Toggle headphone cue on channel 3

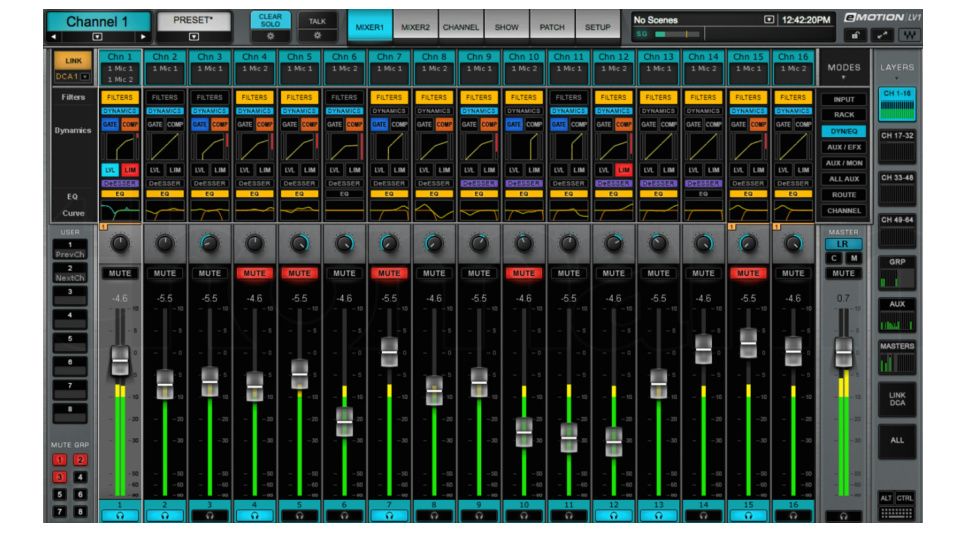point(210,516)
